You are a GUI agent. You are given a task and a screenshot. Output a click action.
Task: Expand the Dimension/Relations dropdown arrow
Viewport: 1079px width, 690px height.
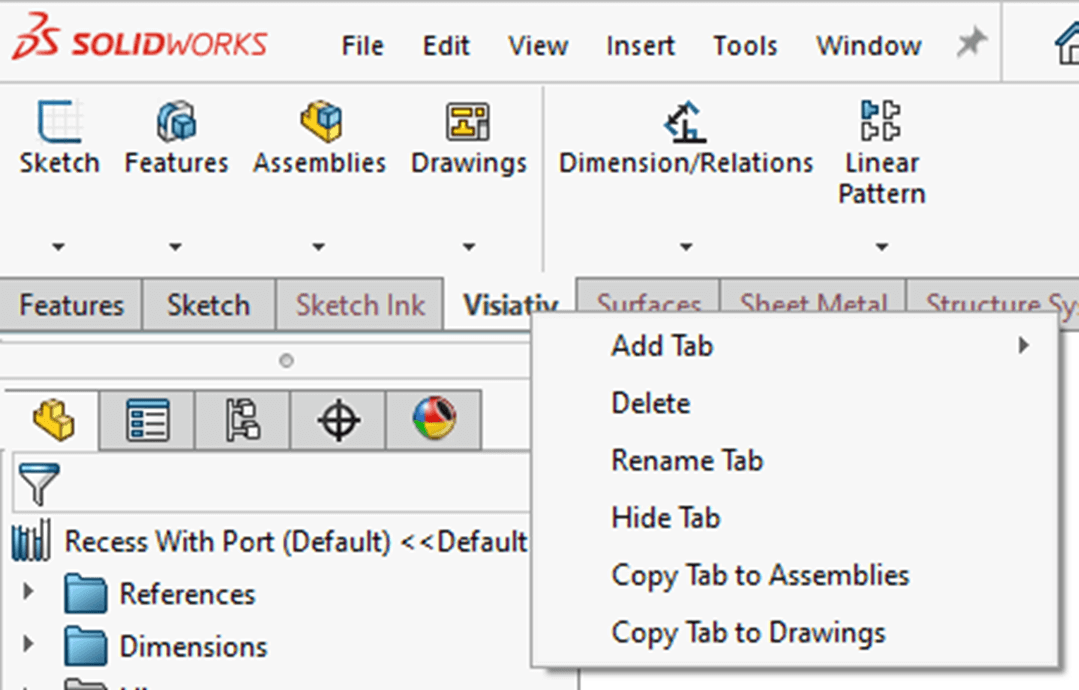tap(686, 246)
